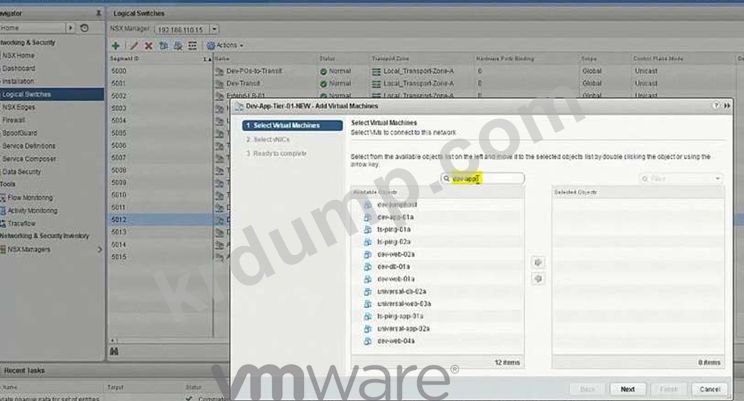
Task: Click the Cancel button
Action: tap(709, 389)
